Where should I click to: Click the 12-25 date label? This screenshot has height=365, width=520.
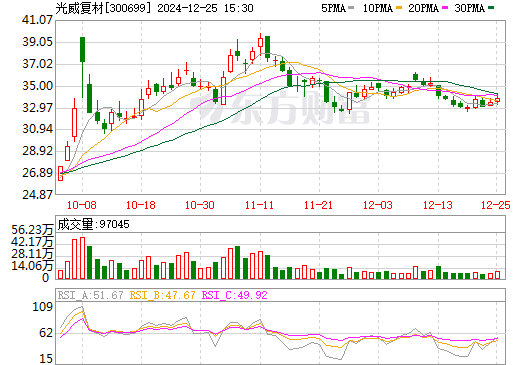tap(496, 205)
